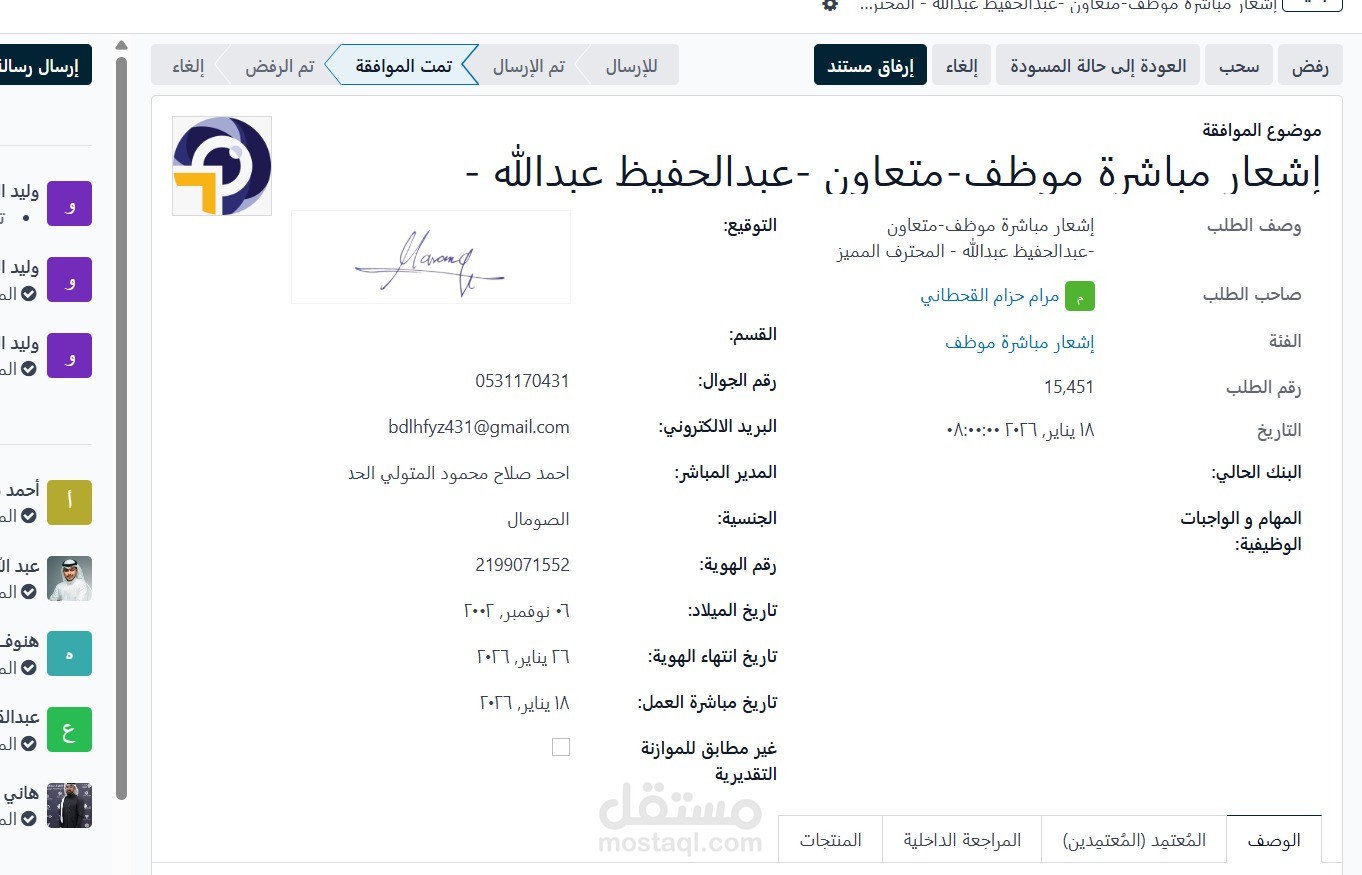Click the request description text under وصف الطلب
This screenshot has width=1362, height=875.
(x=965, y=239)
